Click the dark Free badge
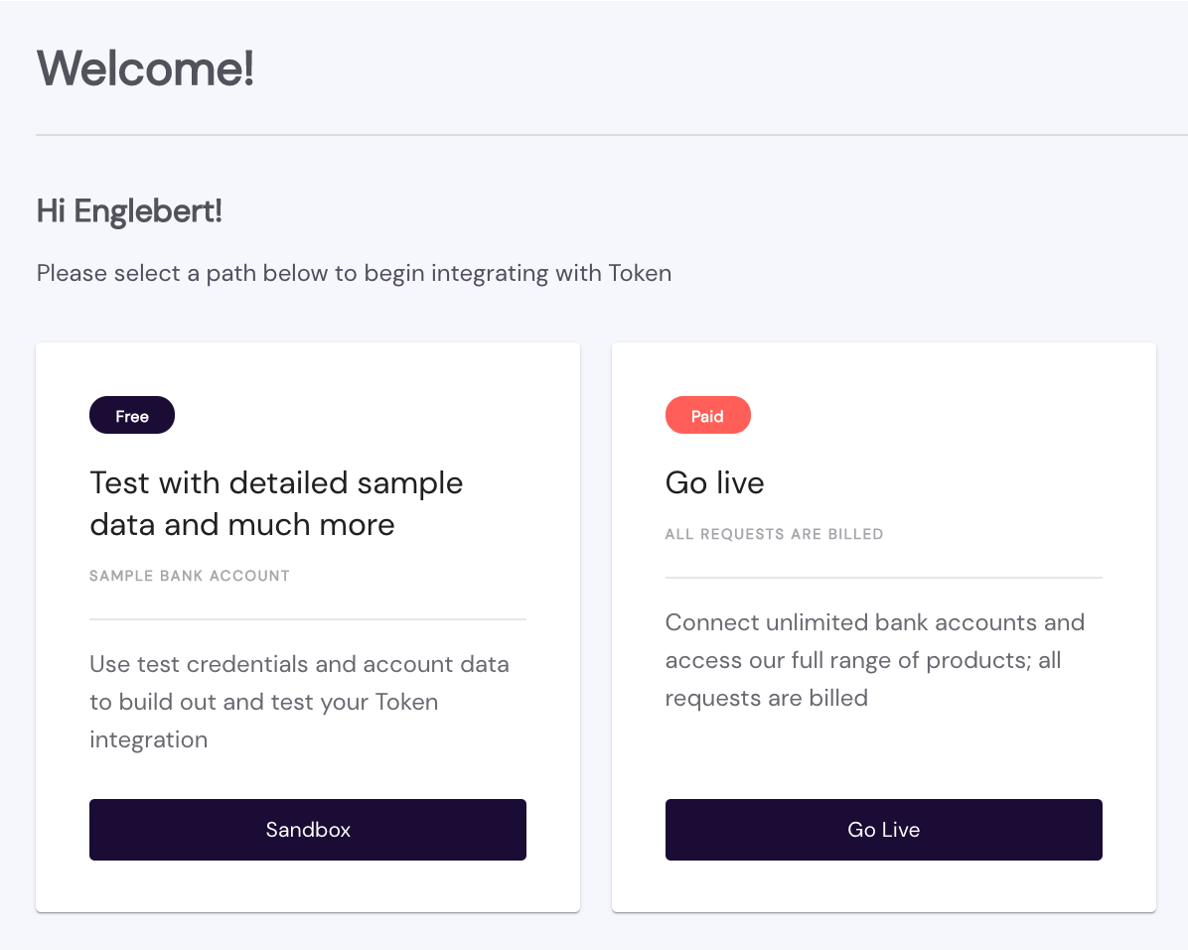 132,415
